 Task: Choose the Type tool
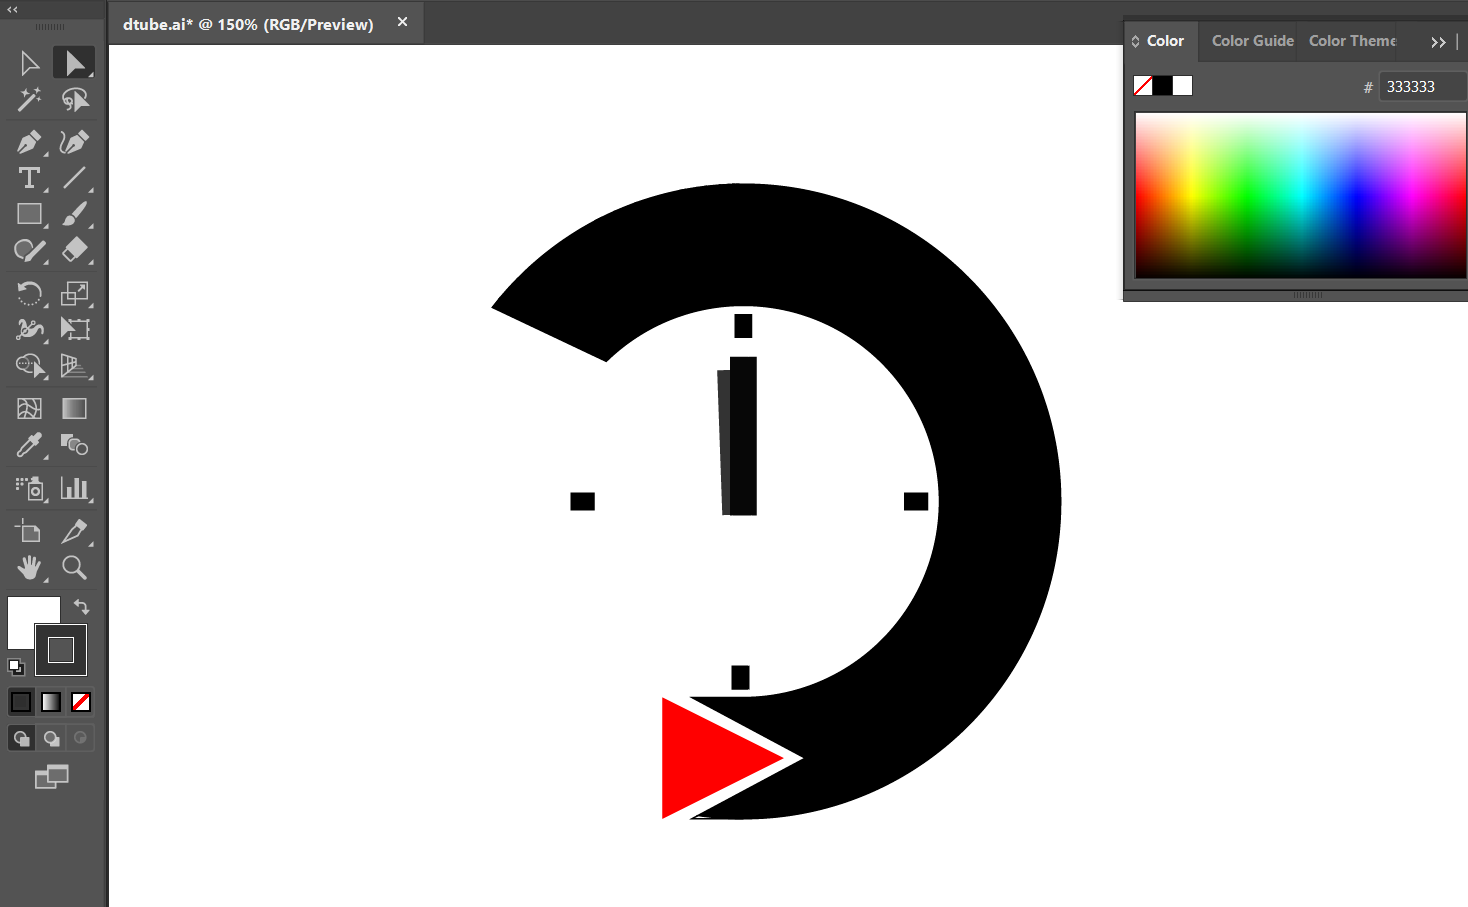point(29,178)
